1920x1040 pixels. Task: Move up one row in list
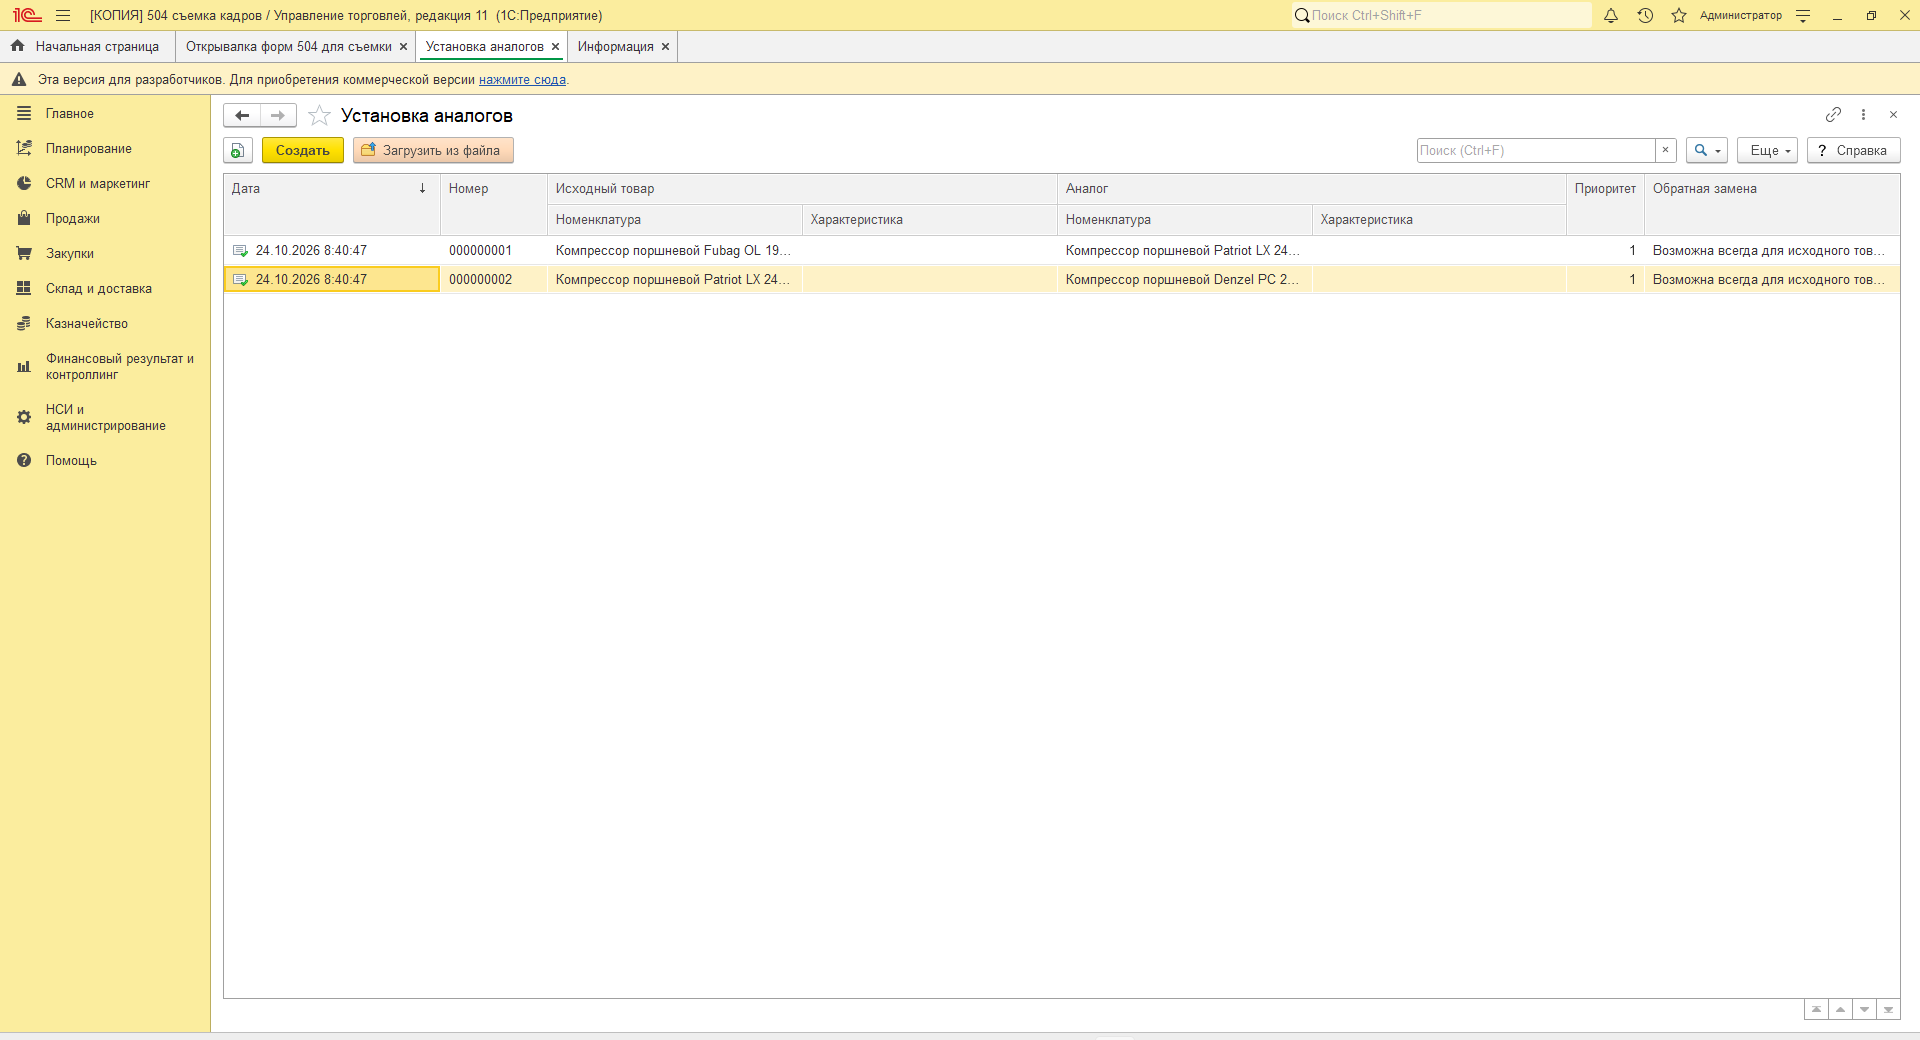click(x=1840, y=1009)
